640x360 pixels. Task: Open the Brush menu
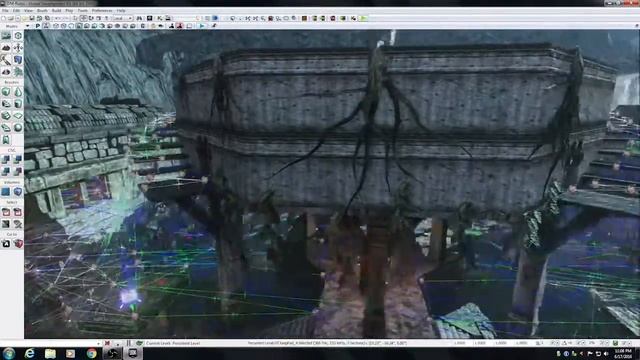click(x=42, y=11)
